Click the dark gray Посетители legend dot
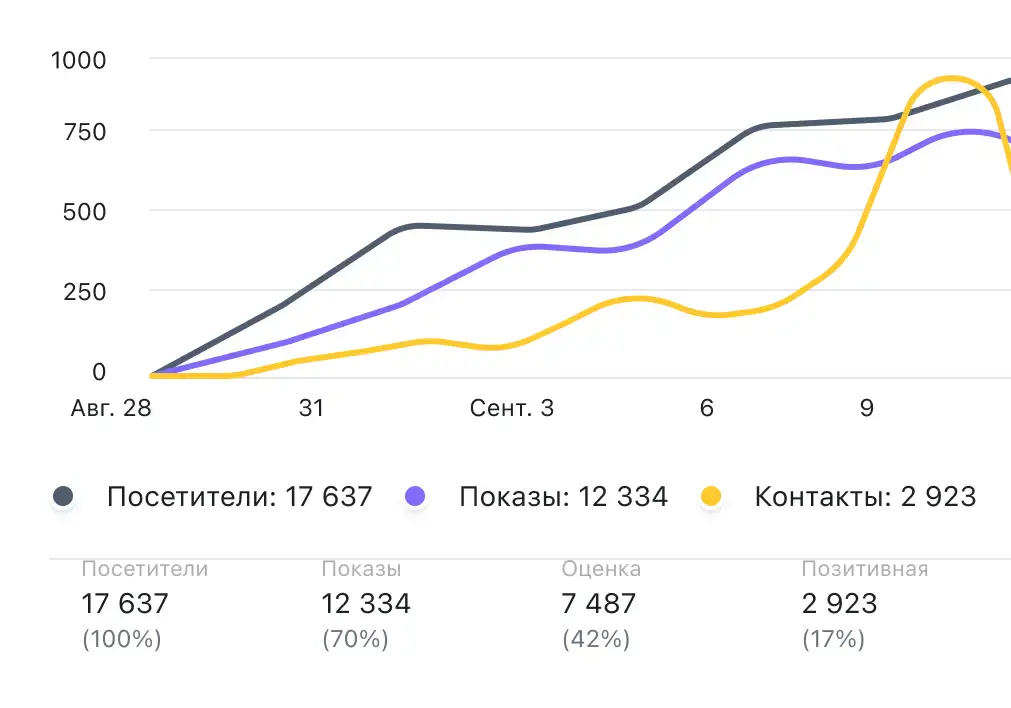Viewport: 1011px width, 708px height. 64,496
